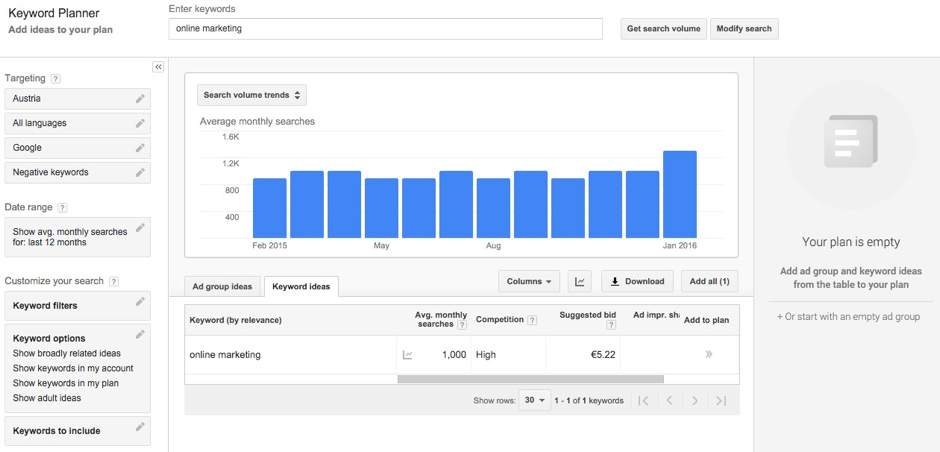
Task: Click Add all (1) button
Action: (709, 281)
